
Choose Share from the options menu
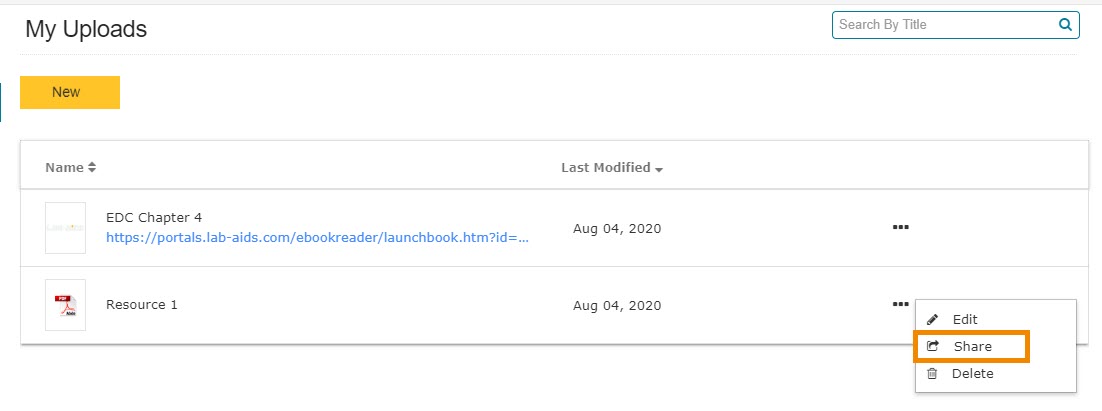point(972,347)
